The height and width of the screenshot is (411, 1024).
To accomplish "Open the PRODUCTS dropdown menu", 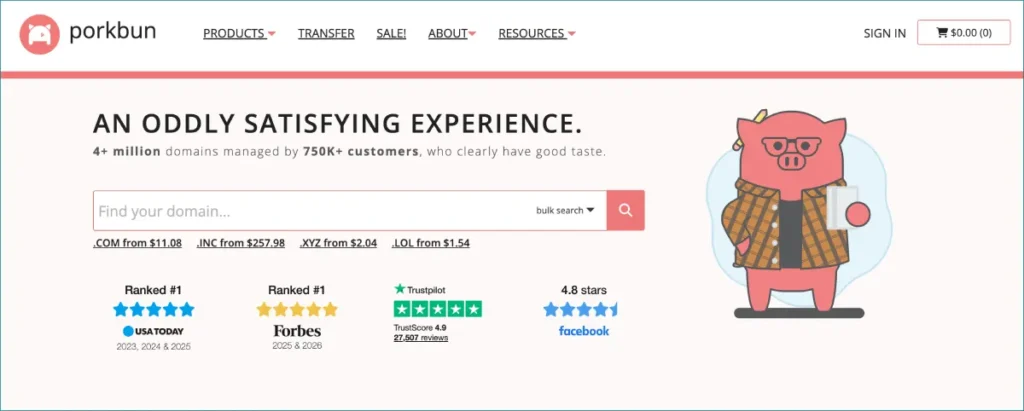I will (x=239, y=33).
